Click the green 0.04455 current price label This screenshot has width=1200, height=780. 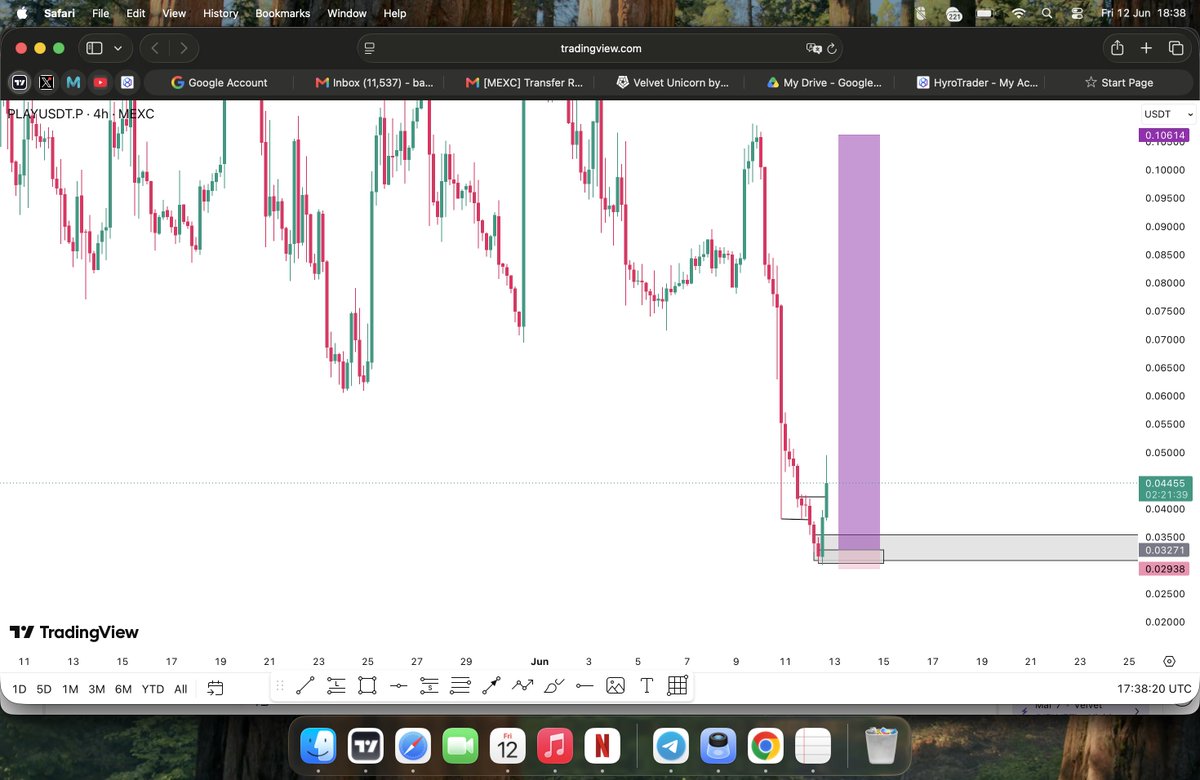click(1165, 488)
